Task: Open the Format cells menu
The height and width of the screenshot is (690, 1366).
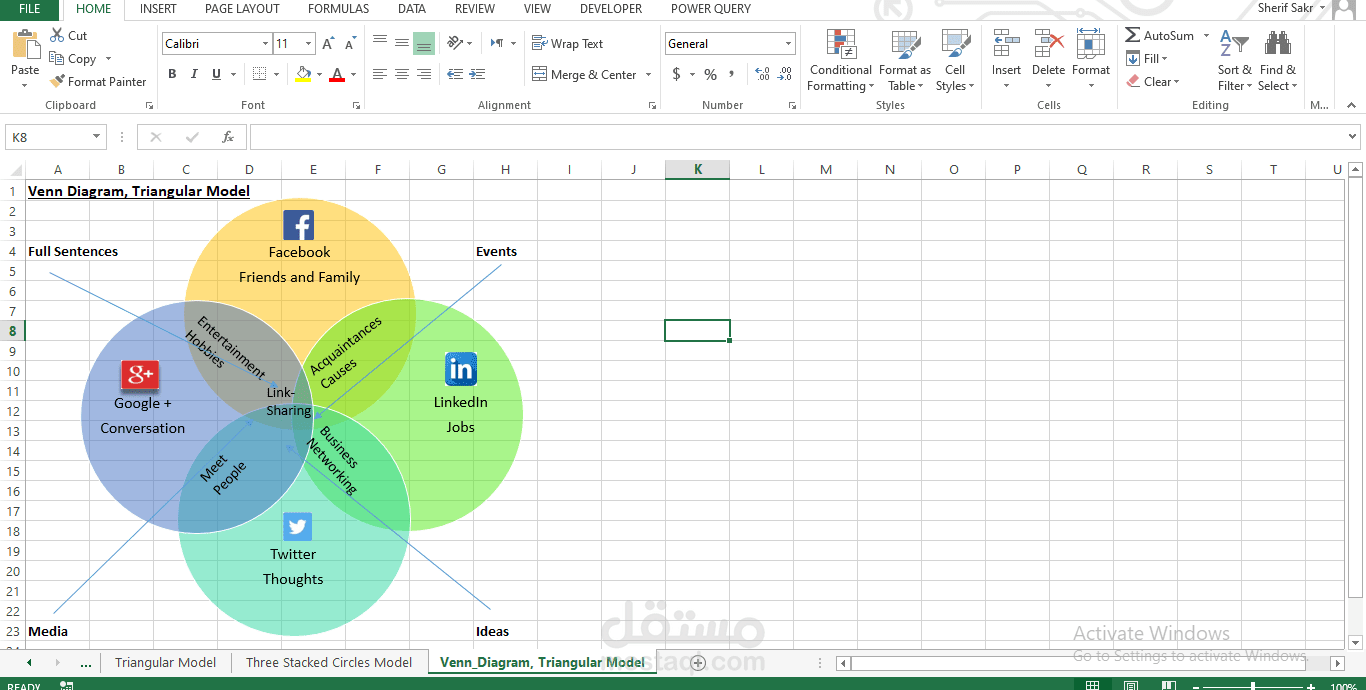Action: pos(1091,58)
